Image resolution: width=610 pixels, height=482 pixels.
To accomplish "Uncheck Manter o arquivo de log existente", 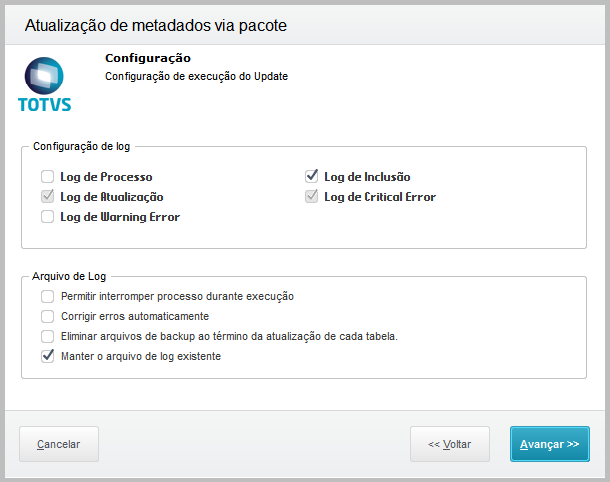I will coord(47,355).
